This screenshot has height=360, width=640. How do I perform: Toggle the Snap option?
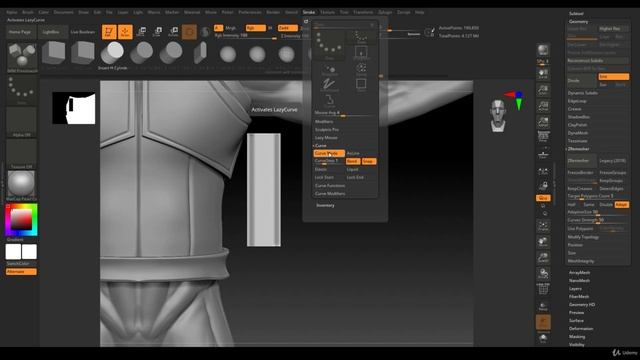369,161
